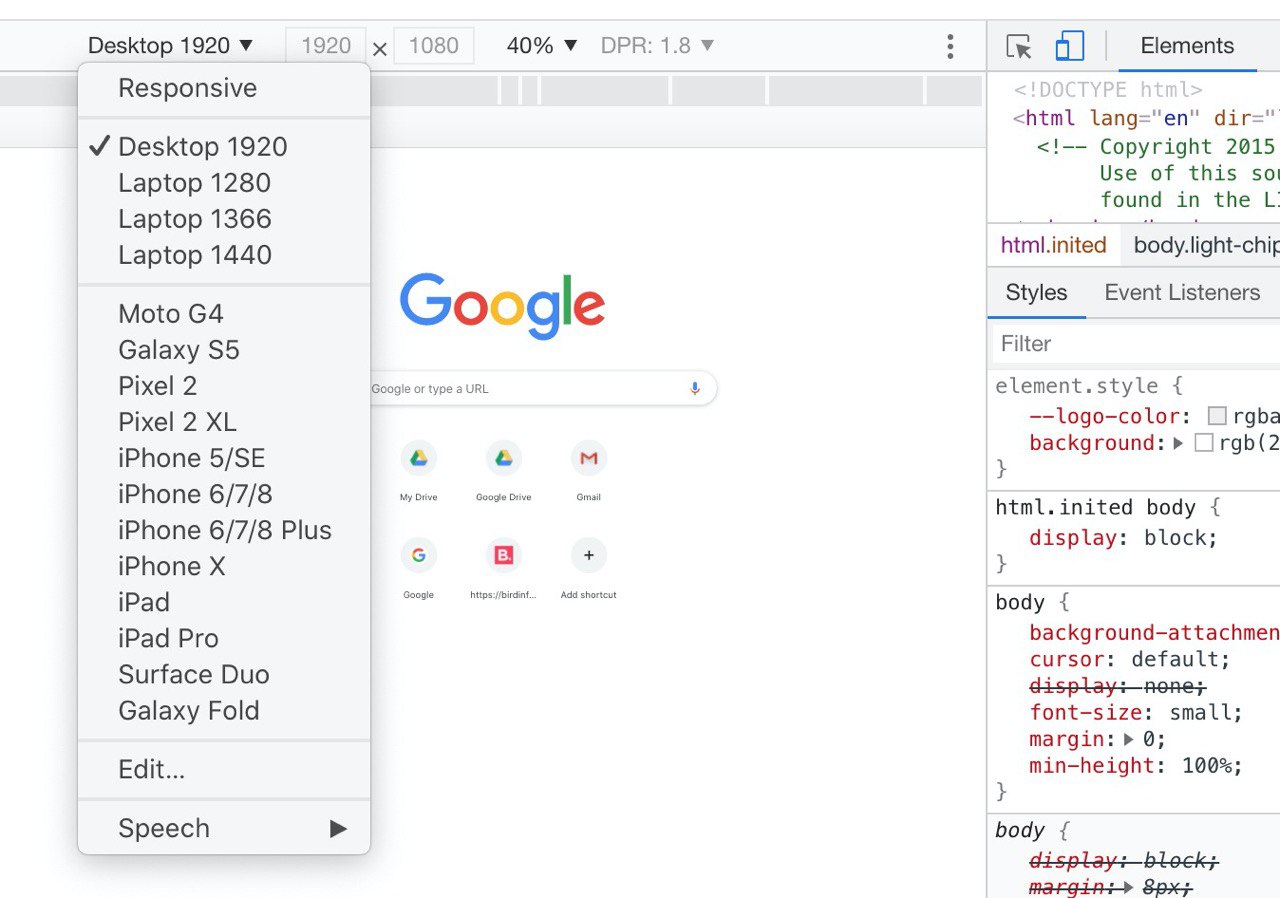Open the birdinf shortcut tile
This screenshot has height=898, width=1280.
coord(504,568)
